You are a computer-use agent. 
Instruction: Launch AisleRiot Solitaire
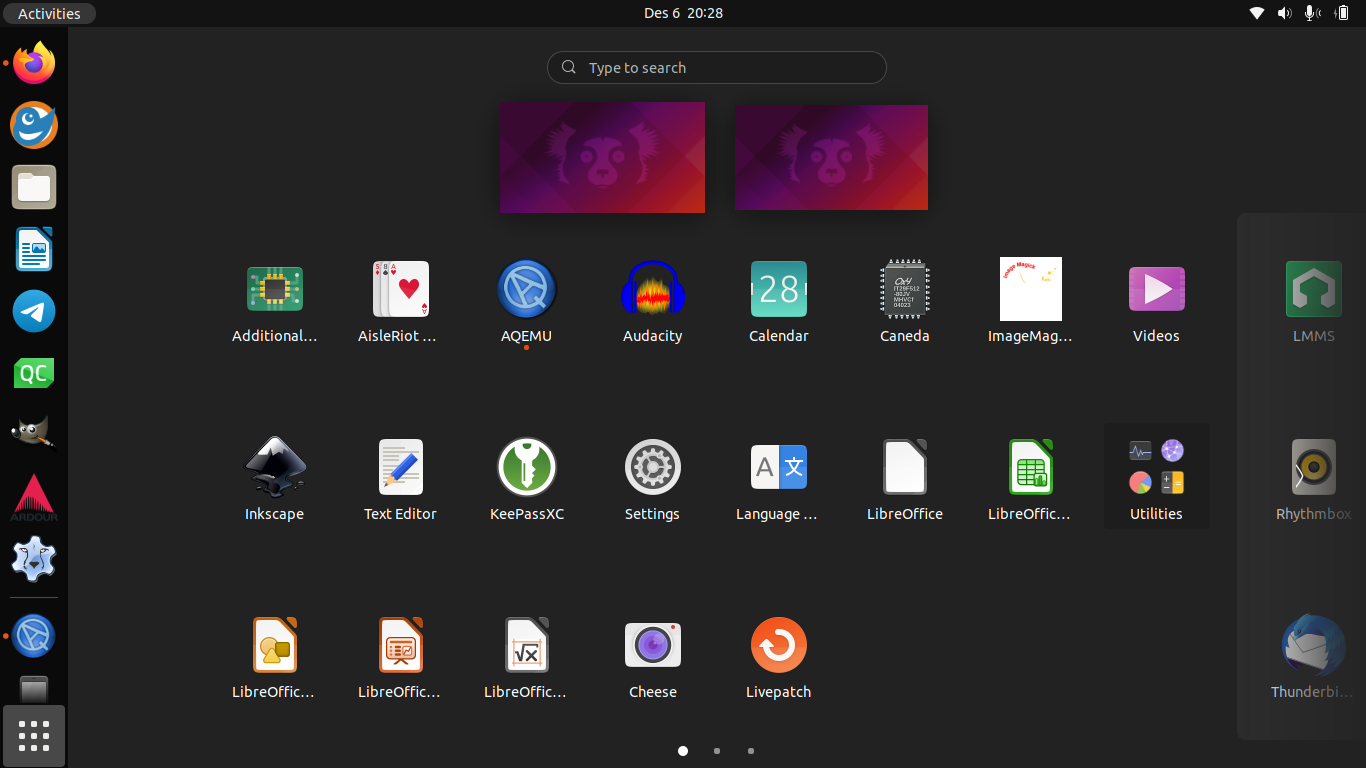(401, 303)
